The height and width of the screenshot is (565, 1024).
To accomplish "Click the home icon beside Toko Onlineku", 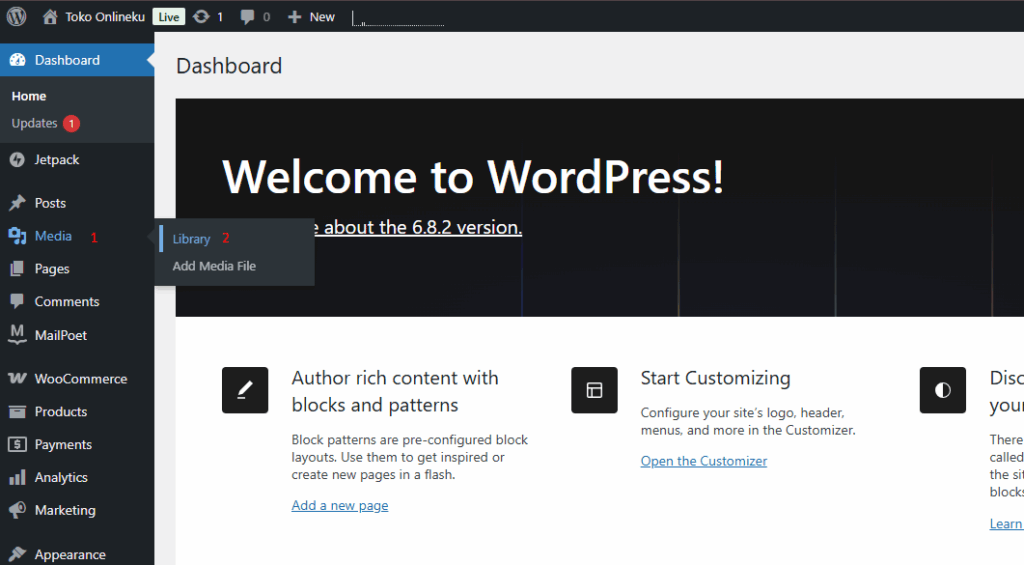I will 50,17.
